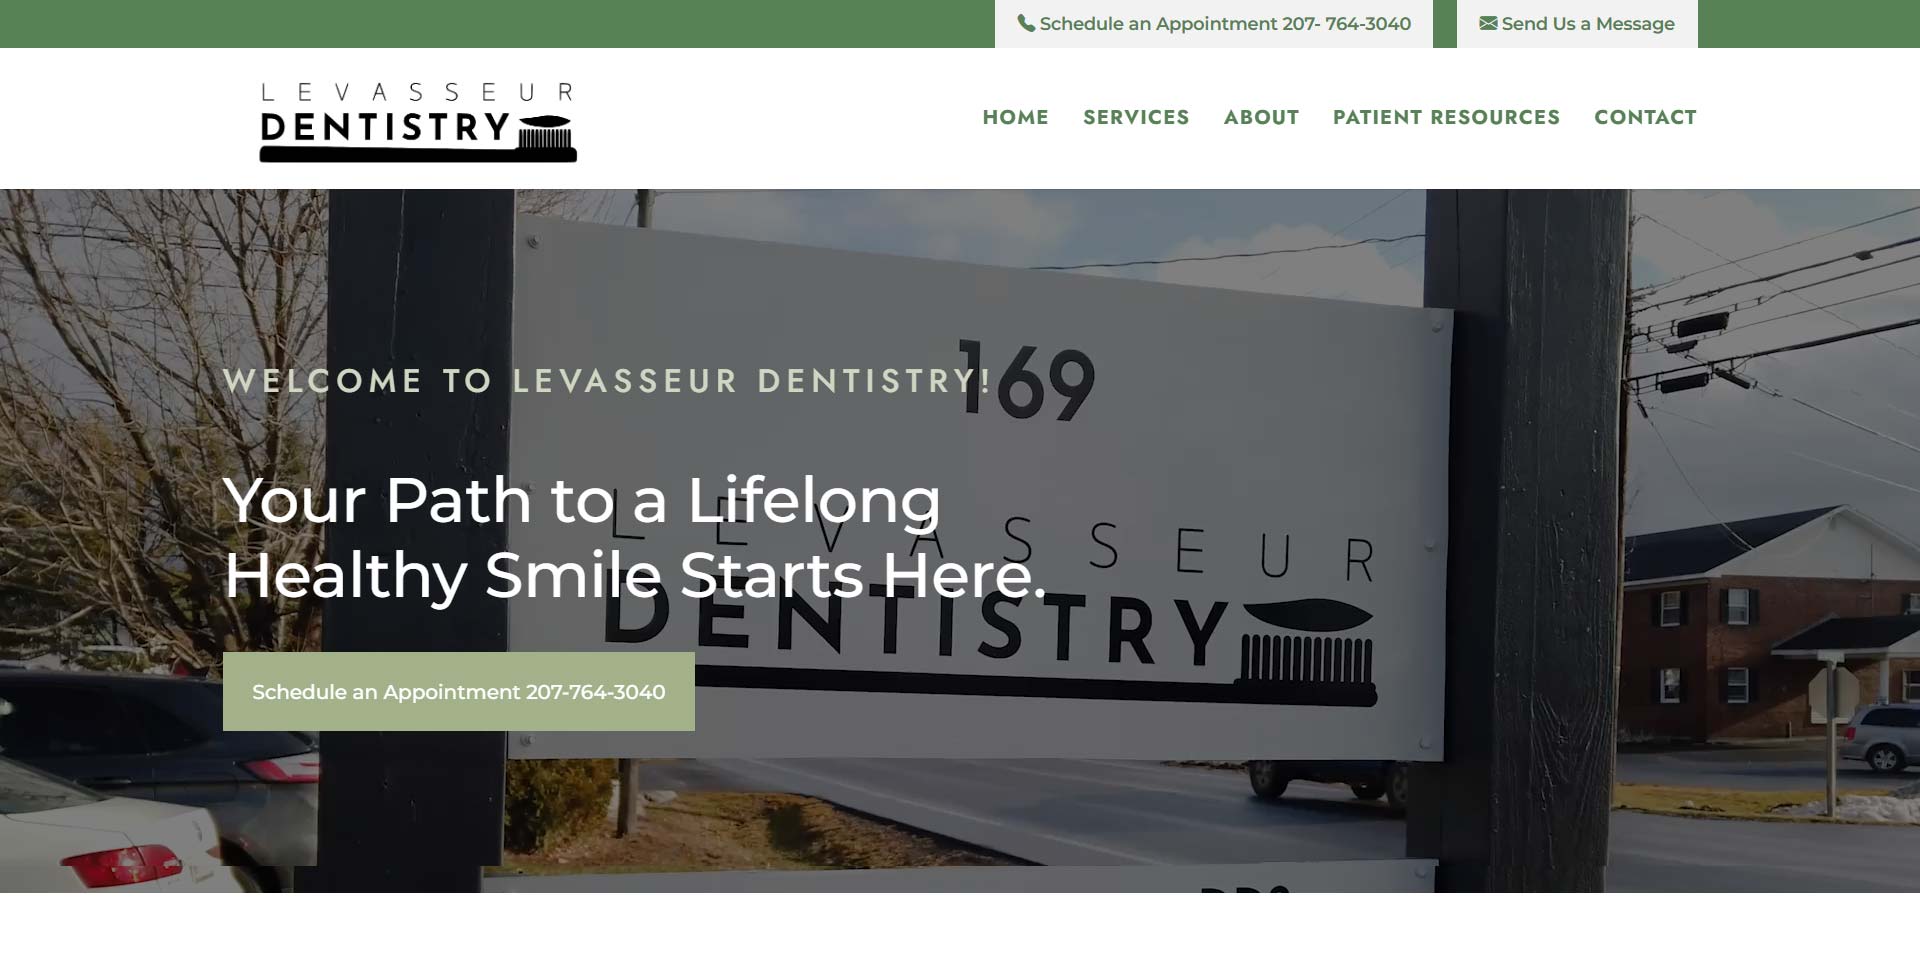
Task: Click the 169 address number on the sign
Action: pyautogui.click(x=1027, y=380)
